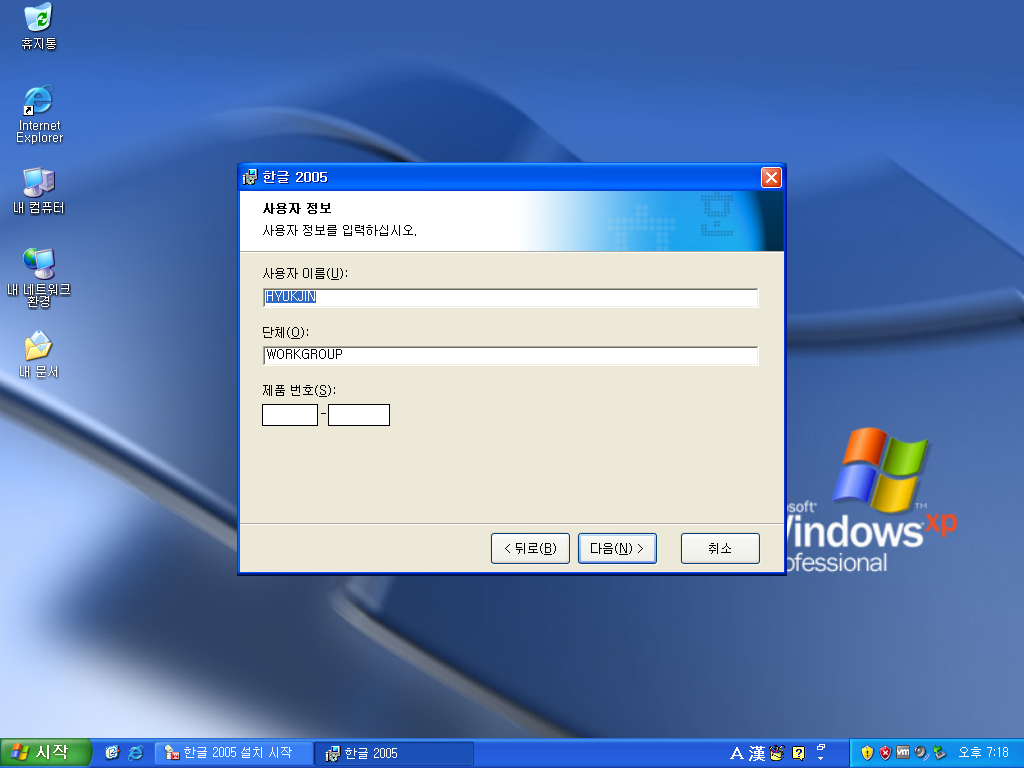Select the My Computer (내 컴퓨터) icon
1024x768 pixels.
click(x=39, y=190)
